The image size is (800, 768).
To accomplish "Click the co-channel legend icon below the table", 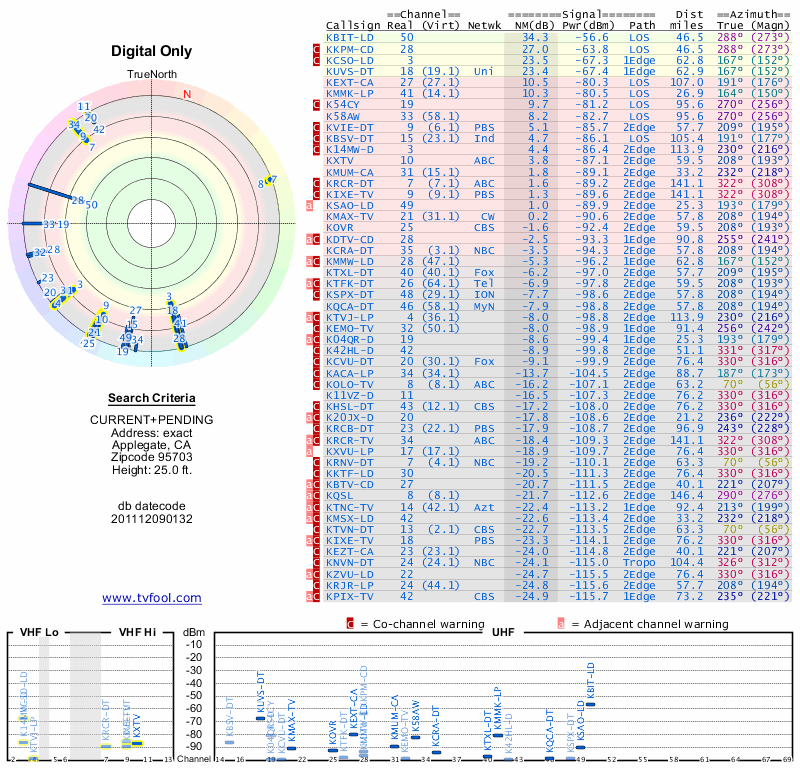I will pos(351,624).
